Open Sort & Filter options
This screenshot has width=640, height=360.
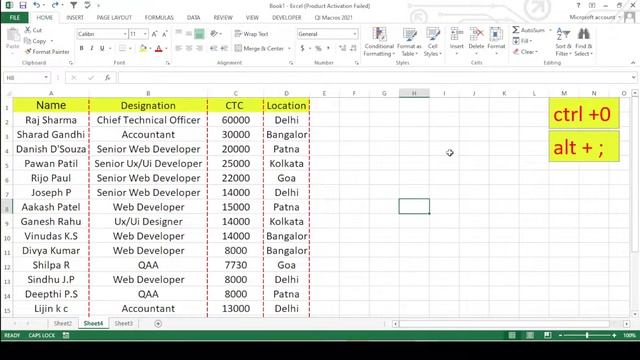click(563, 42)
